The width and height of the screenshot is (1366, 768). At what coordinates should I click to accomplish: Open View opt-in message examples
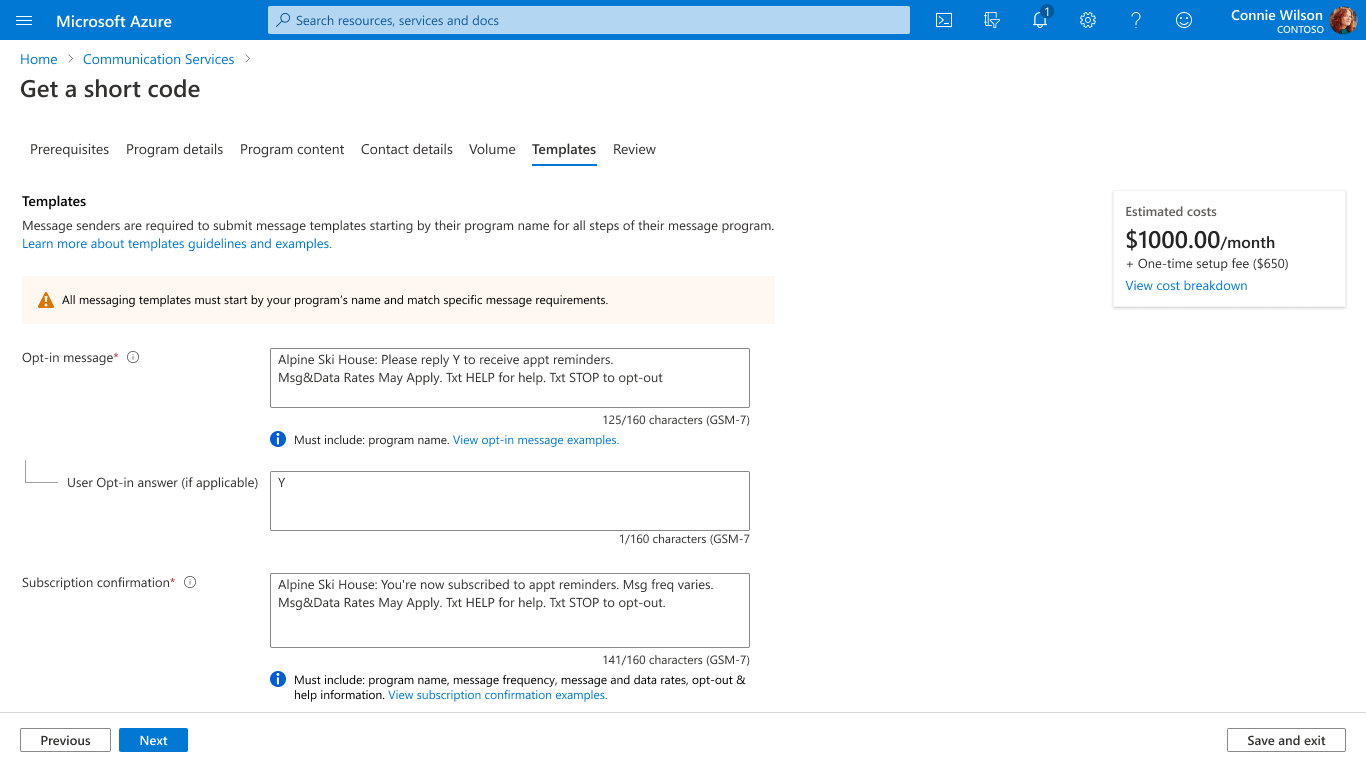pos(535,439)
